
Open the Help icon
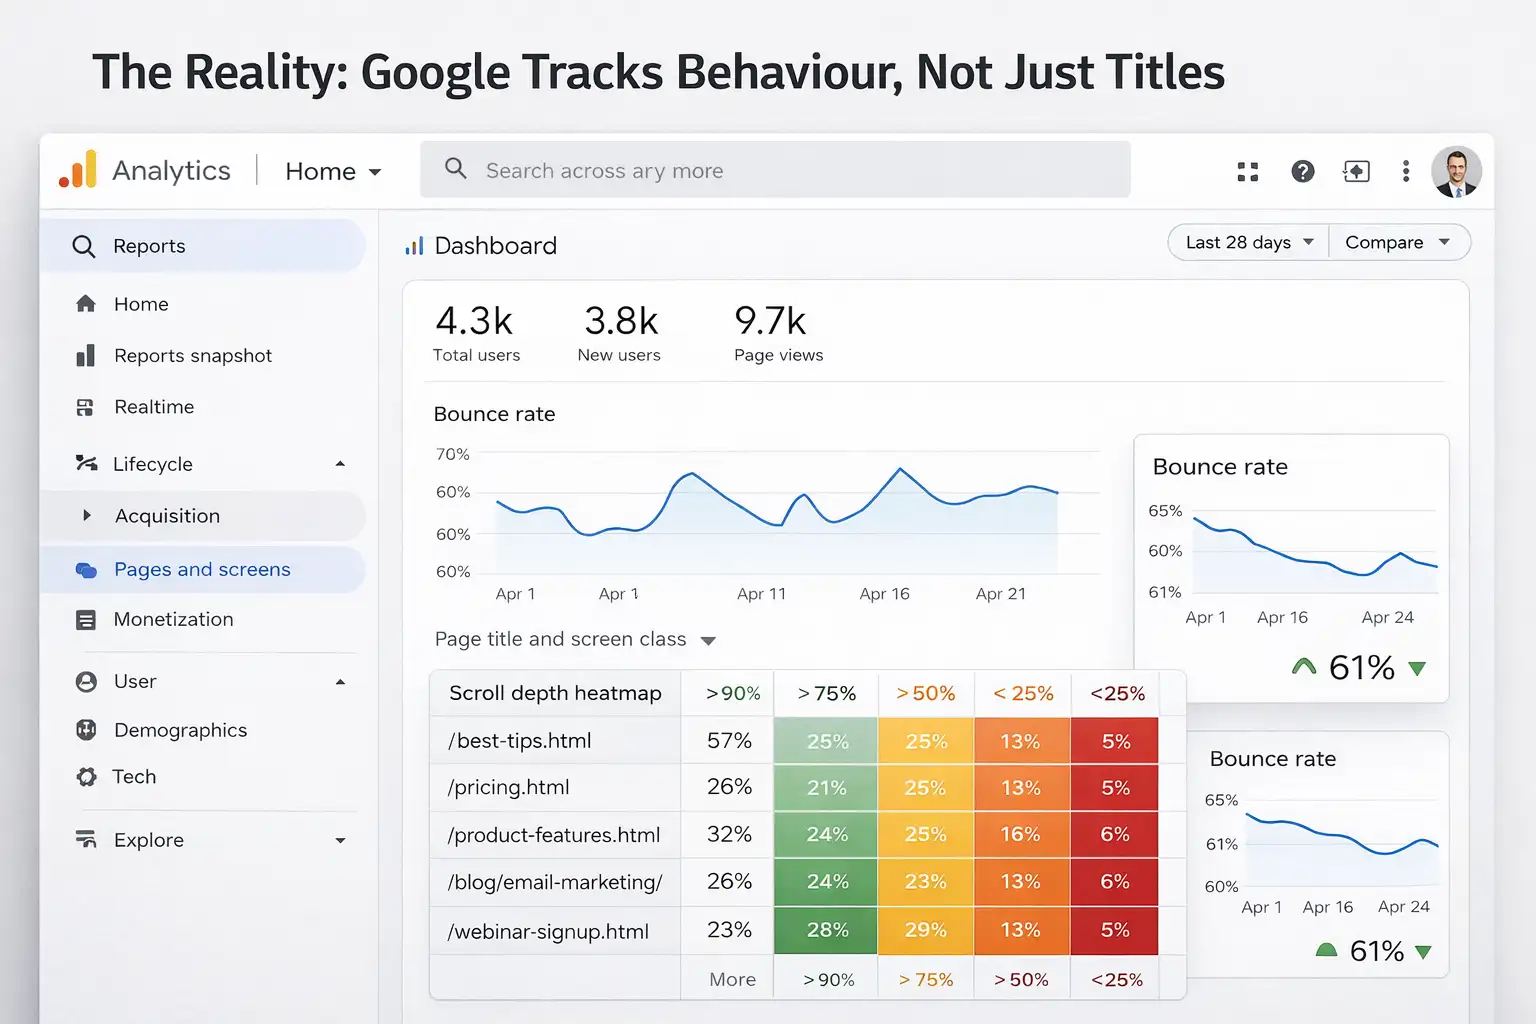1302,171
